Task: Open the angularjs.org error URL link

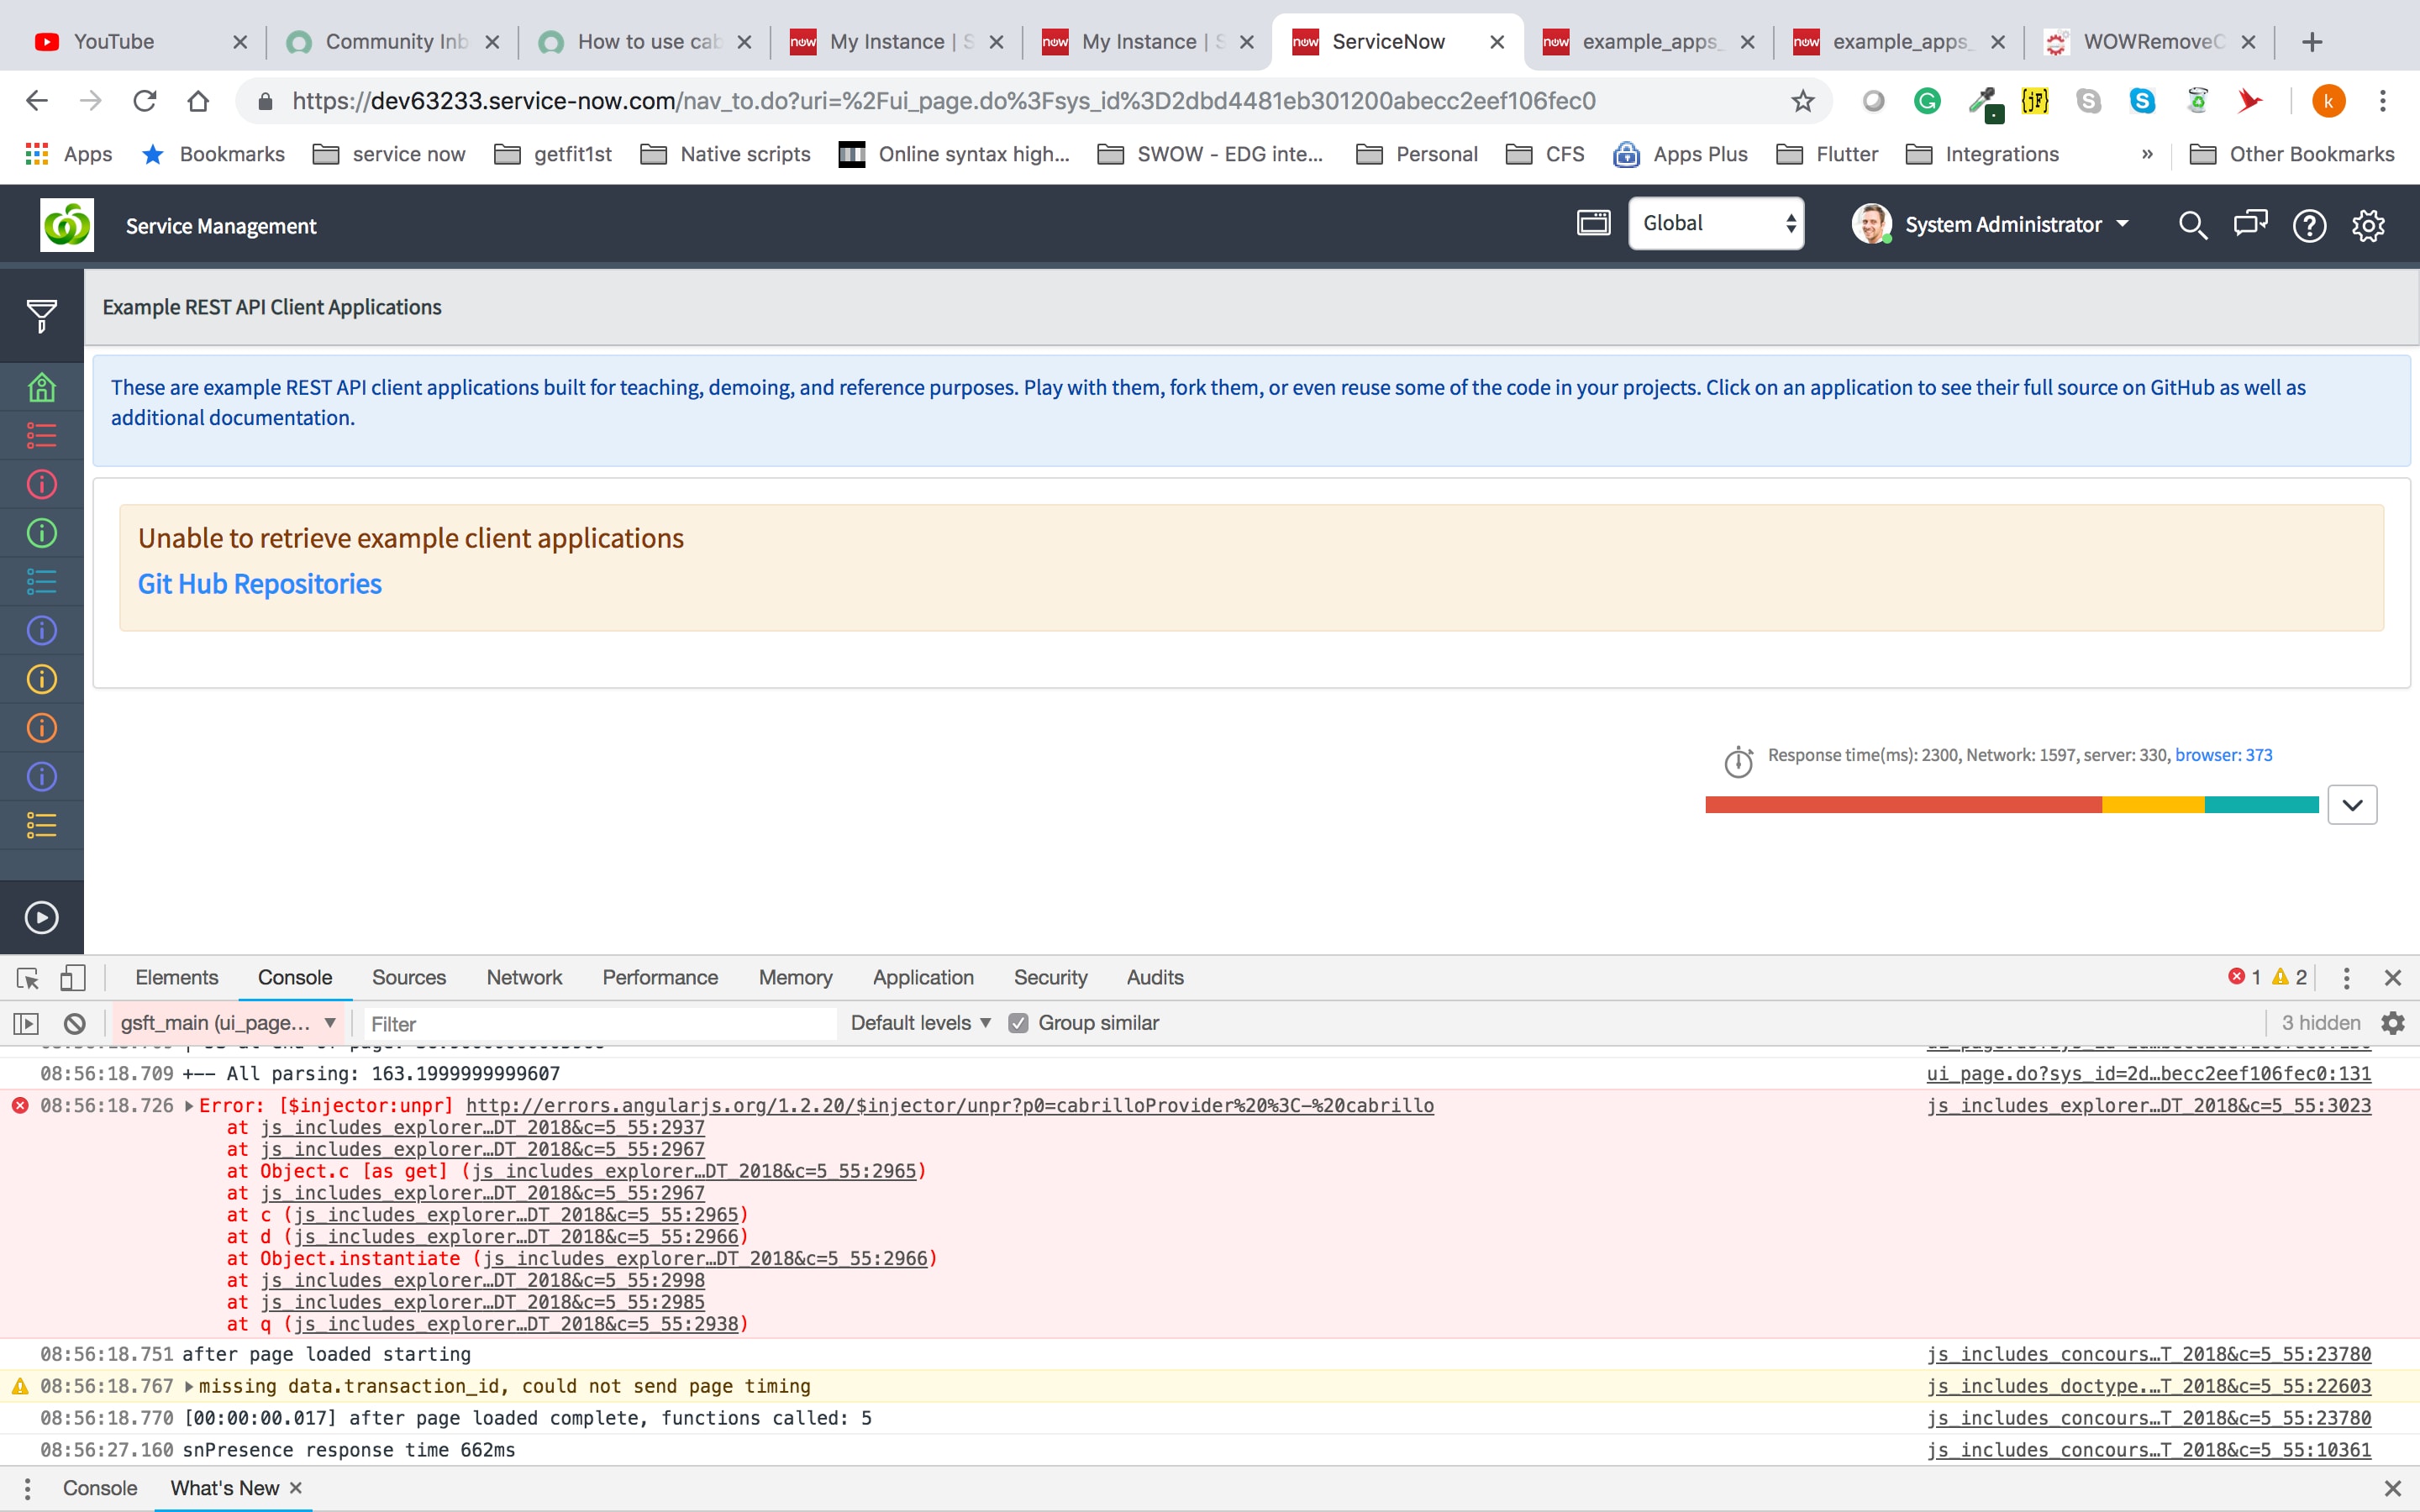Action: click(x=949, y=1106)
